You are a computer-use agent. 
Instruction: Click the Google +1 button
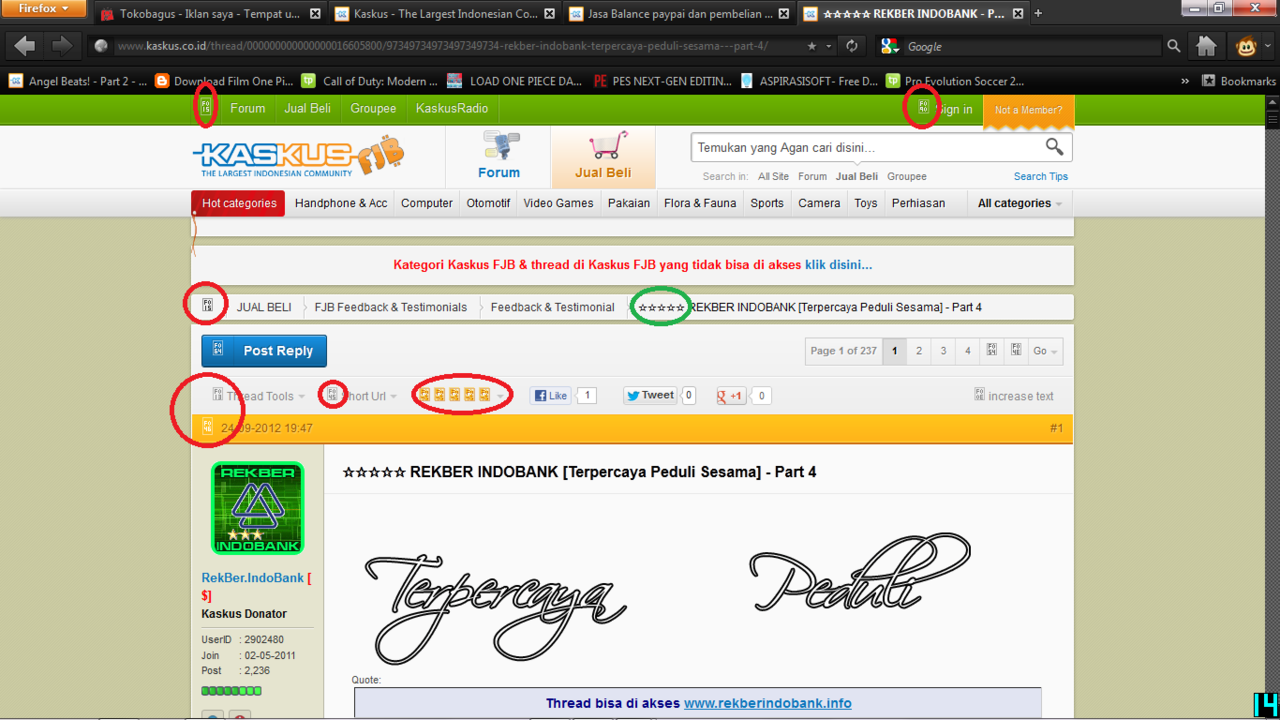[x=731, y=396]
